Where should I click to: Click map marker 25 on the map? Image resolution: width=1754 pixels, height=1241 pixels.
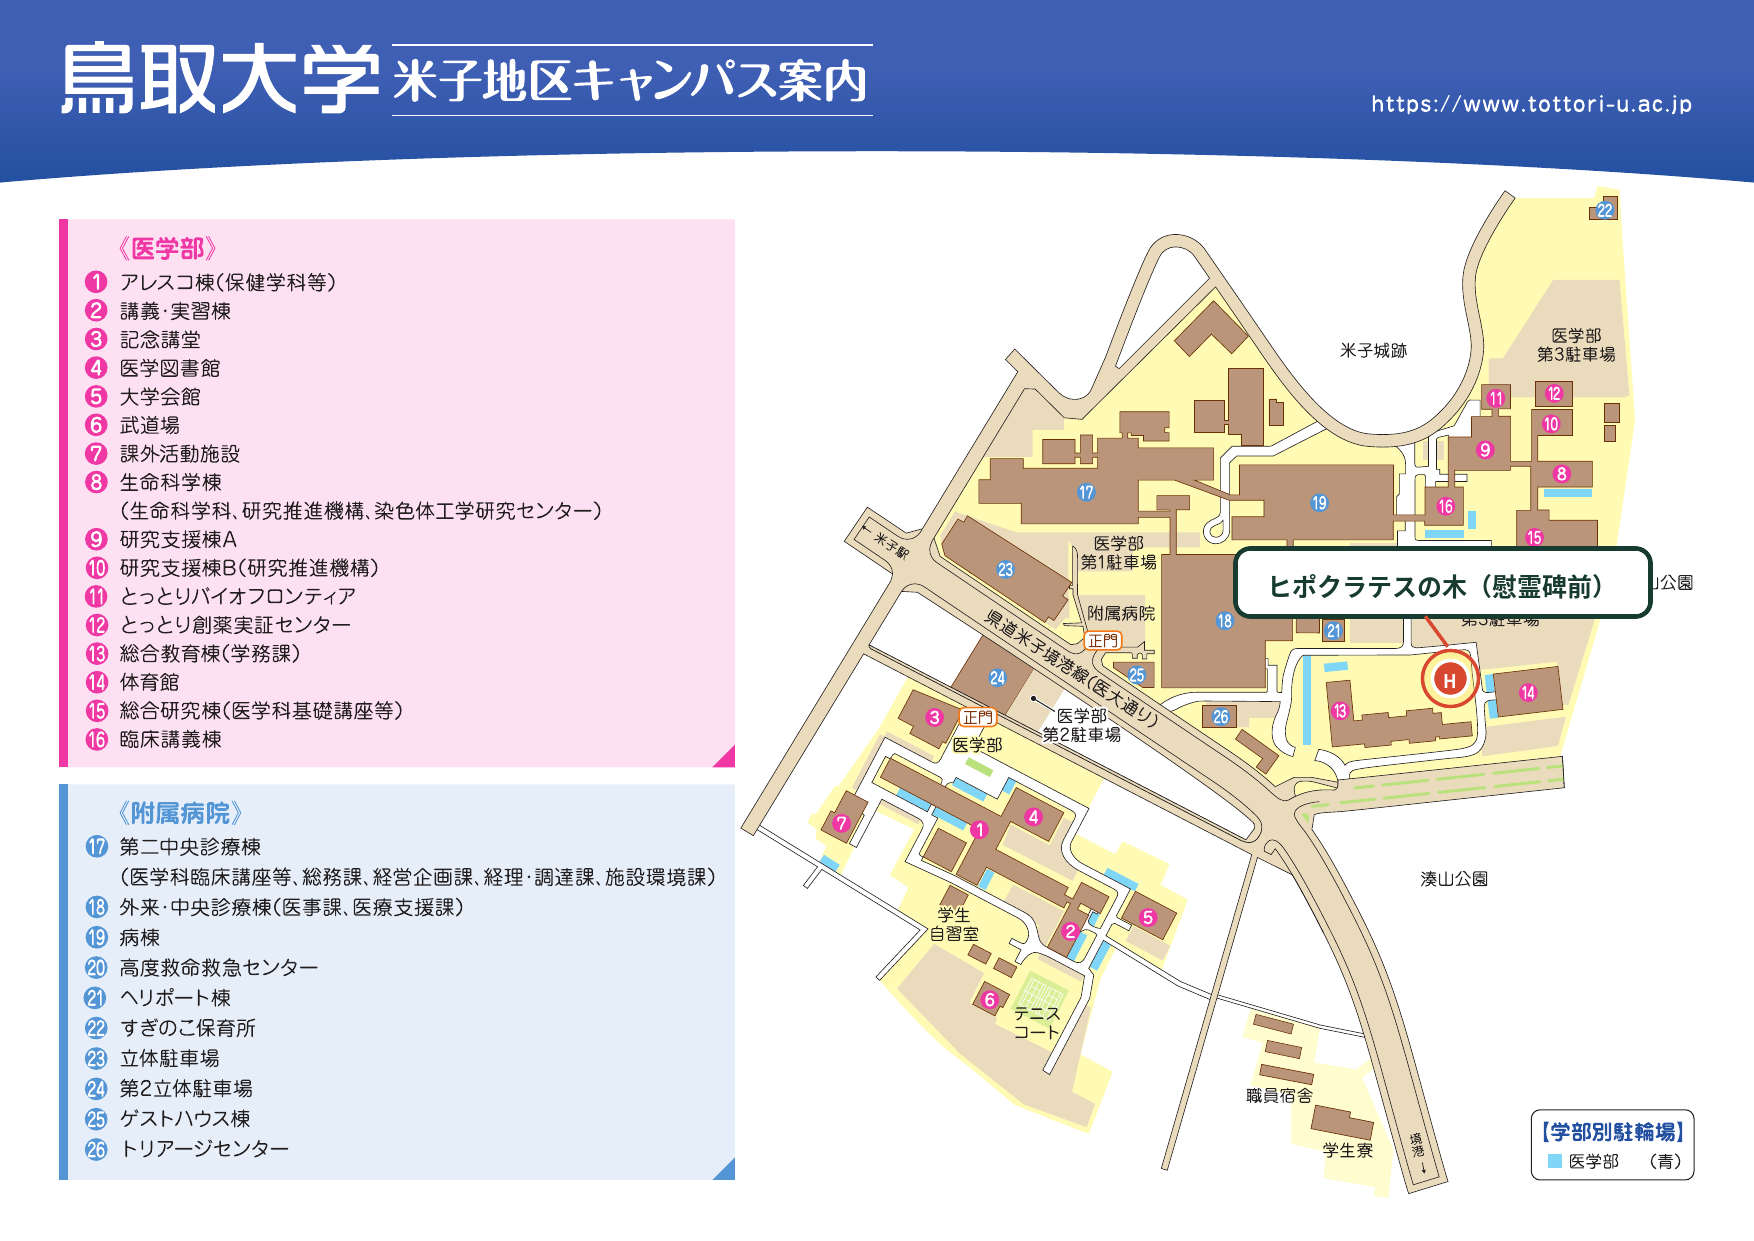click(1136, 675)
